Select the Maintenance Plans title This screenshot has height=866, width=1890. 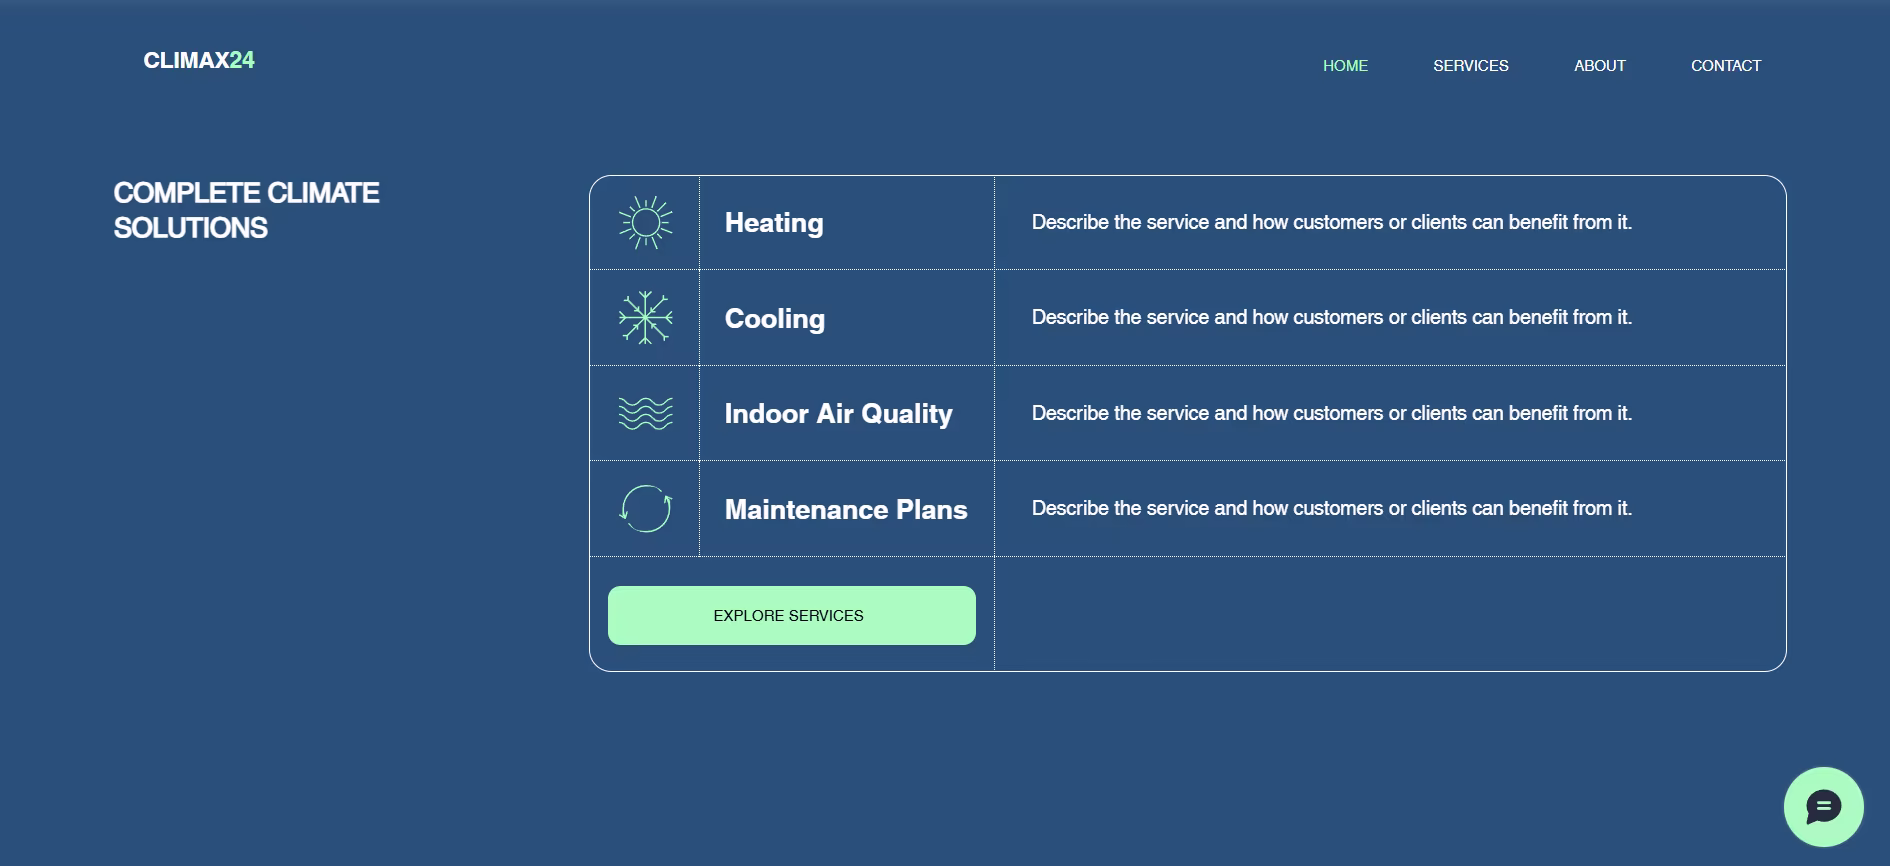(846, 509)
